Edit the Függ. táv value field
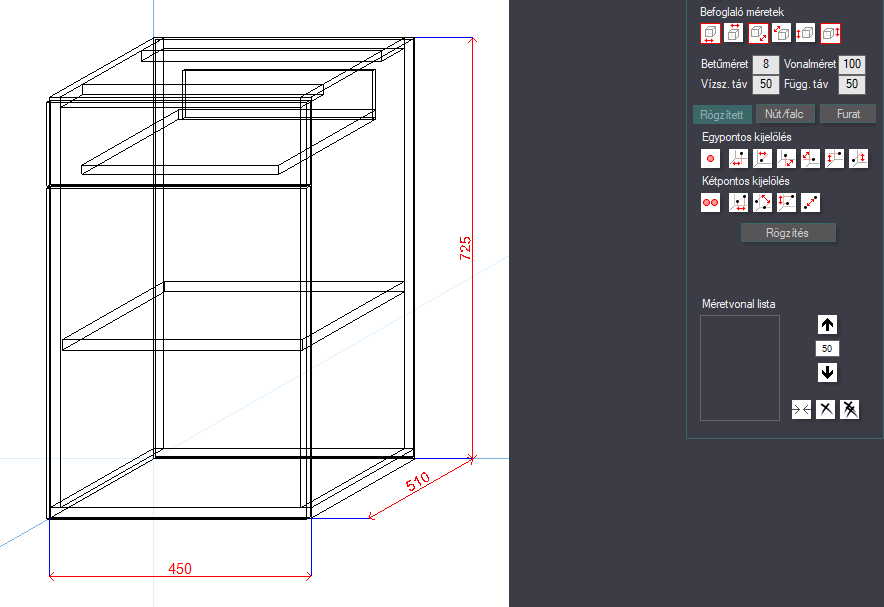The height and width of the screenshot is (607, 884). point(852,85)
